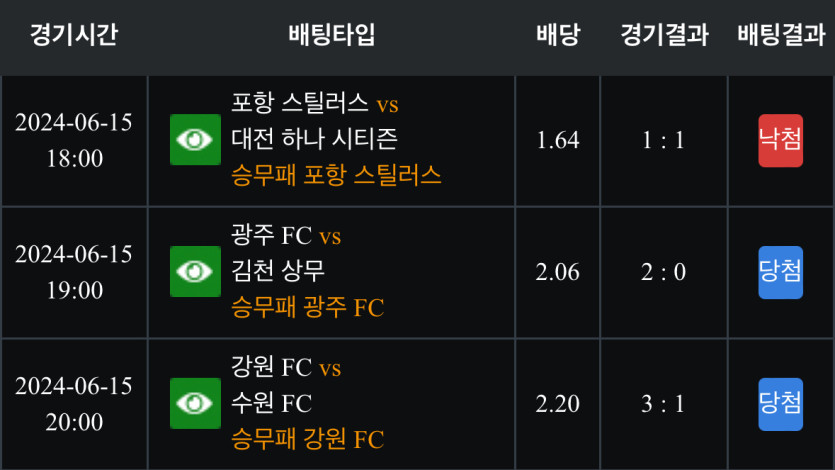Click the eye icon for 강원 FC match

coord(195,403)
